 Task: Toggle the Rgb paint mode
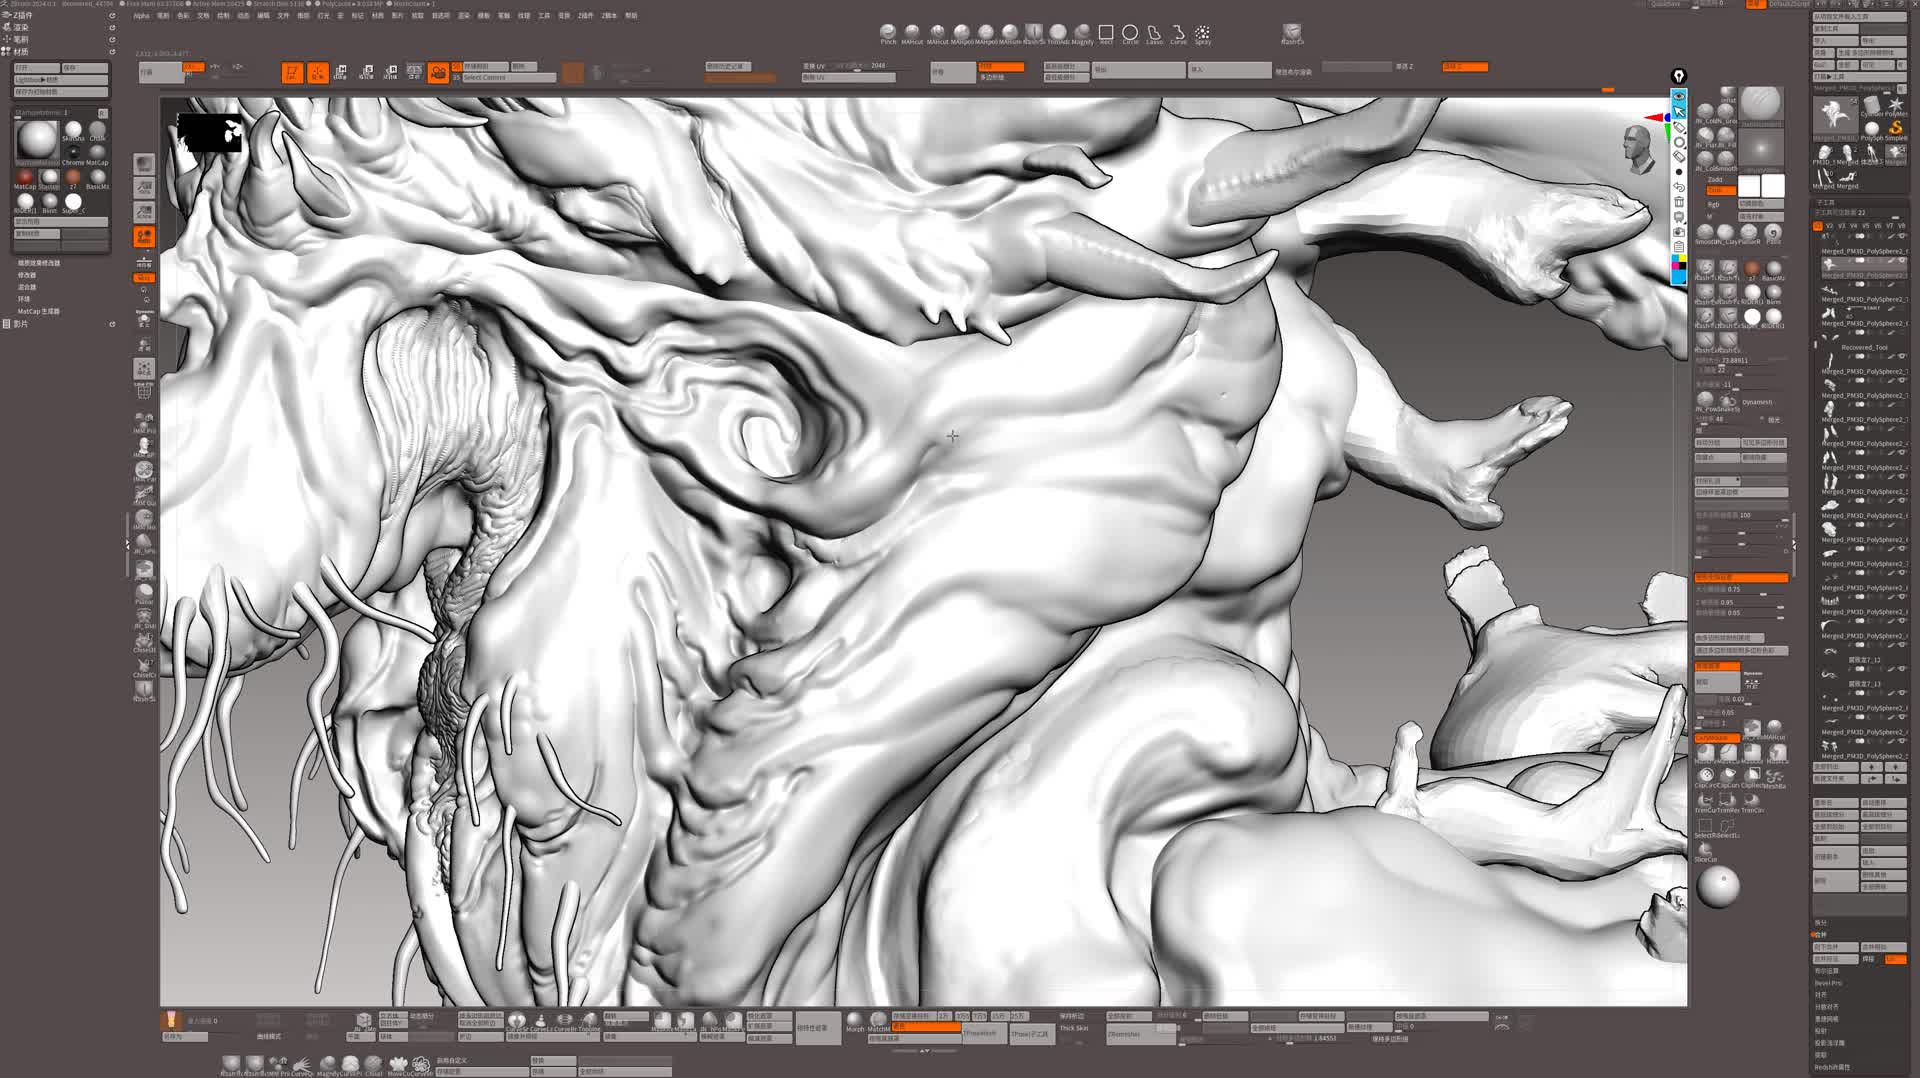[x=1713, y=204]
